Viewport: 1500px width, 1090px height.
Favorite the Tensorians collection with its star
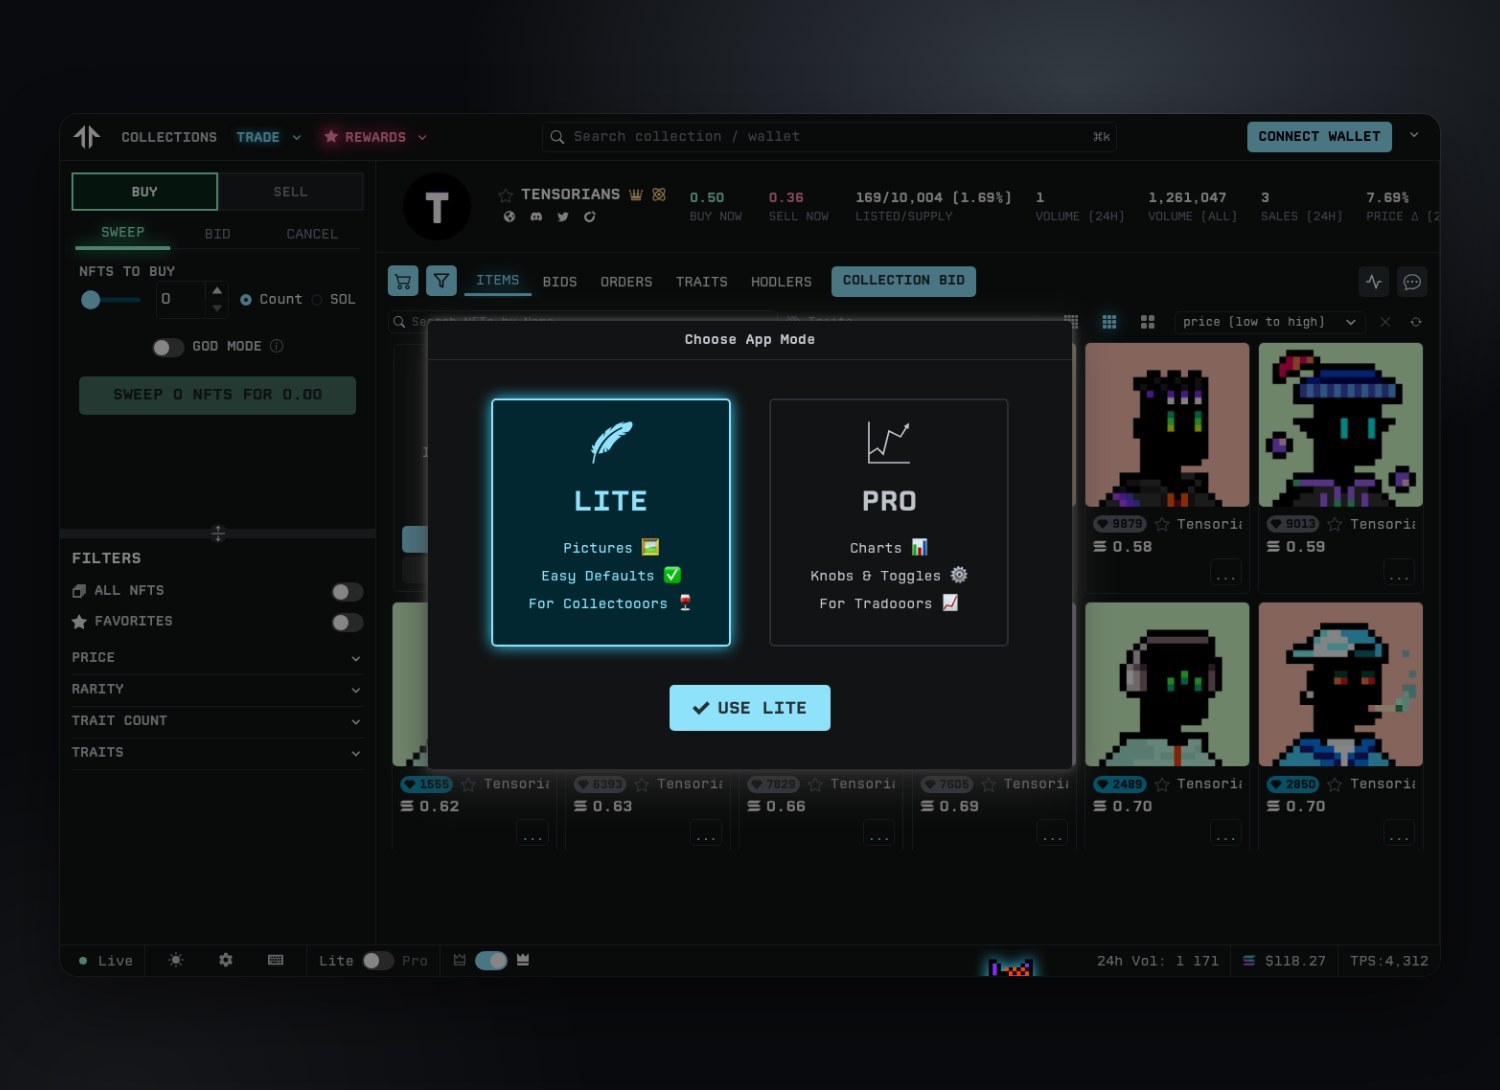pyautogui.click(x=506, y=195)
